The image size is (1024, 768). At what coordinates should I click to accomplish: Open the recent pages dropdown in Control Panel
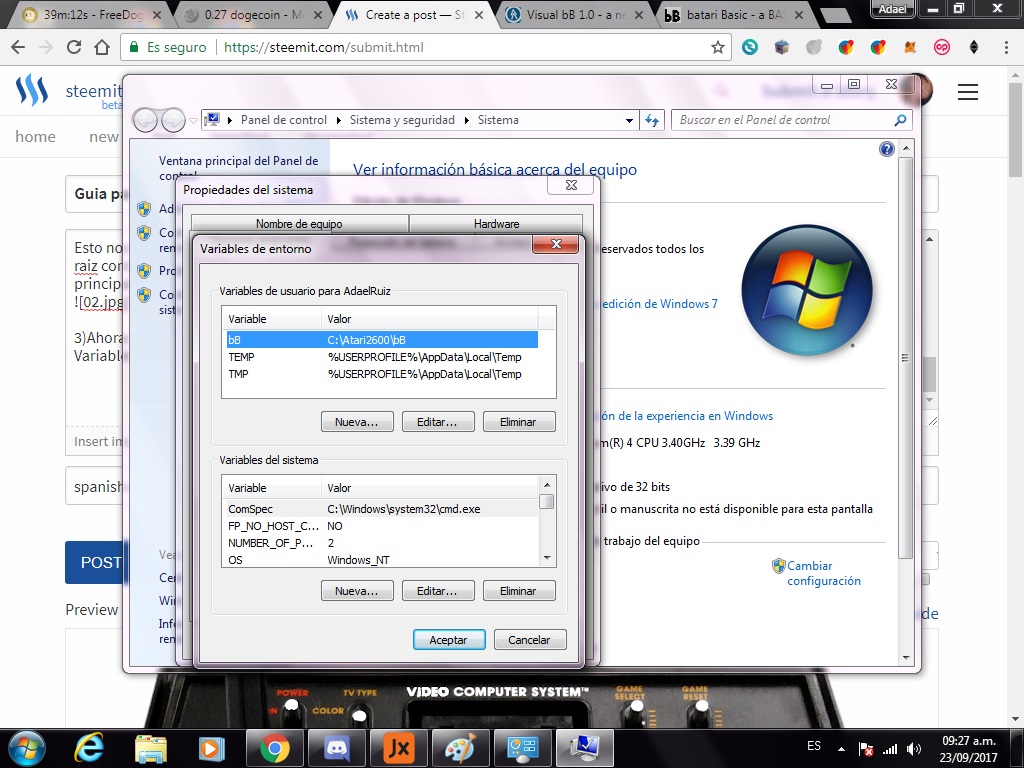pyautogui.click(x=193, y=120)
